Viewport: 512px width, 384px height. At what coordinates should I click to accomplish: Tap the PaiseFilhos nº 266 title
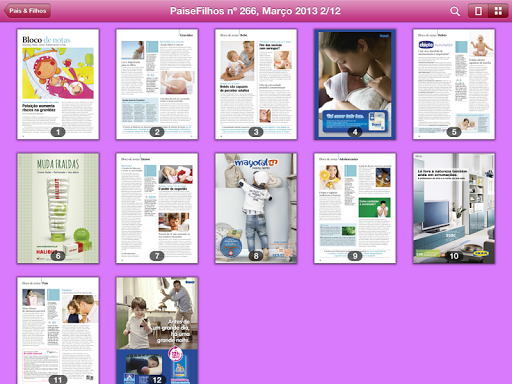tap(255, 11)
